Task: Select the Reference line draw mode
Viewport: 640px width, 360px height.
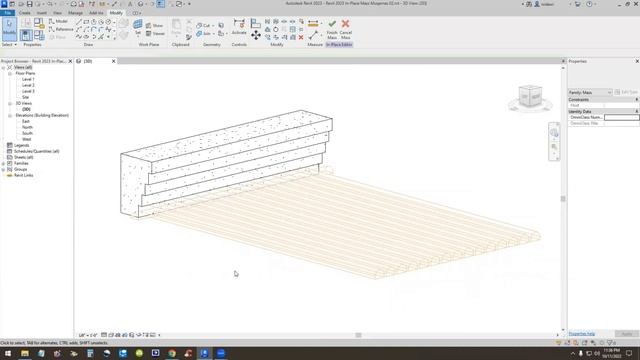Action: (61, 29)
